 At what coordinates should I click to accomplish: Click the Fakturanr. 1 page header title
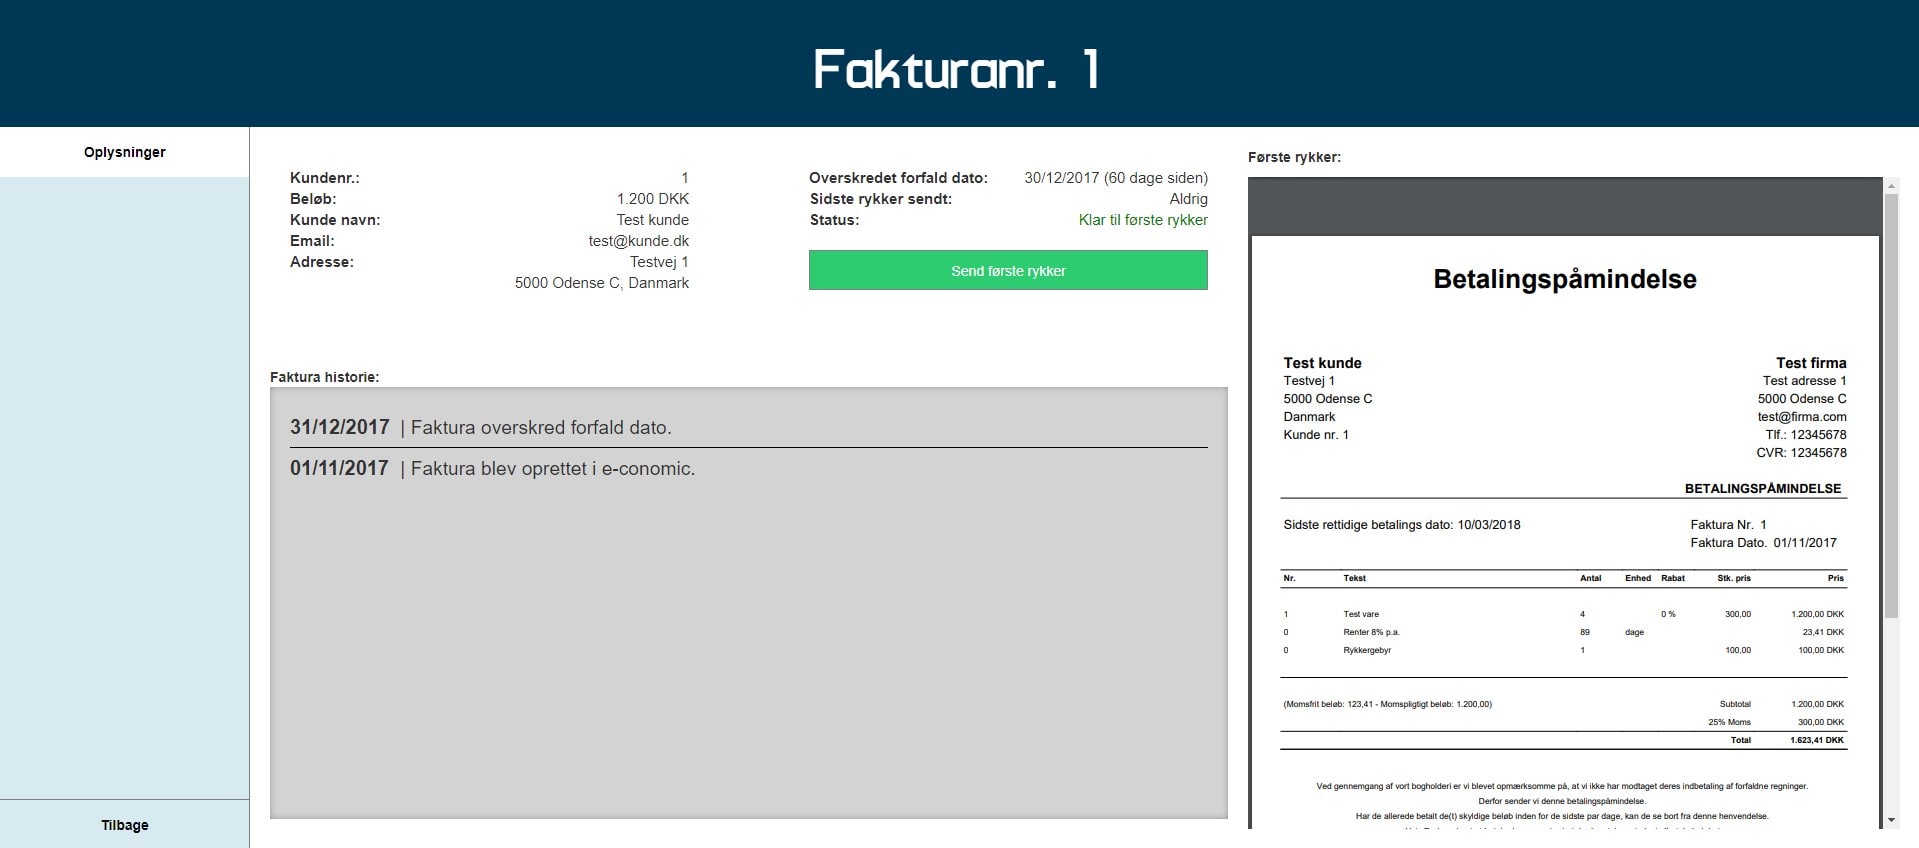[958, 68]
